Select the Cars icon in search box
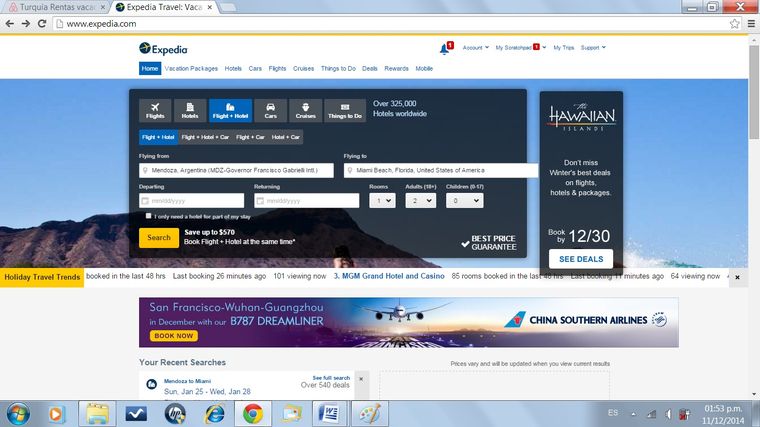 tap(269, 110)
